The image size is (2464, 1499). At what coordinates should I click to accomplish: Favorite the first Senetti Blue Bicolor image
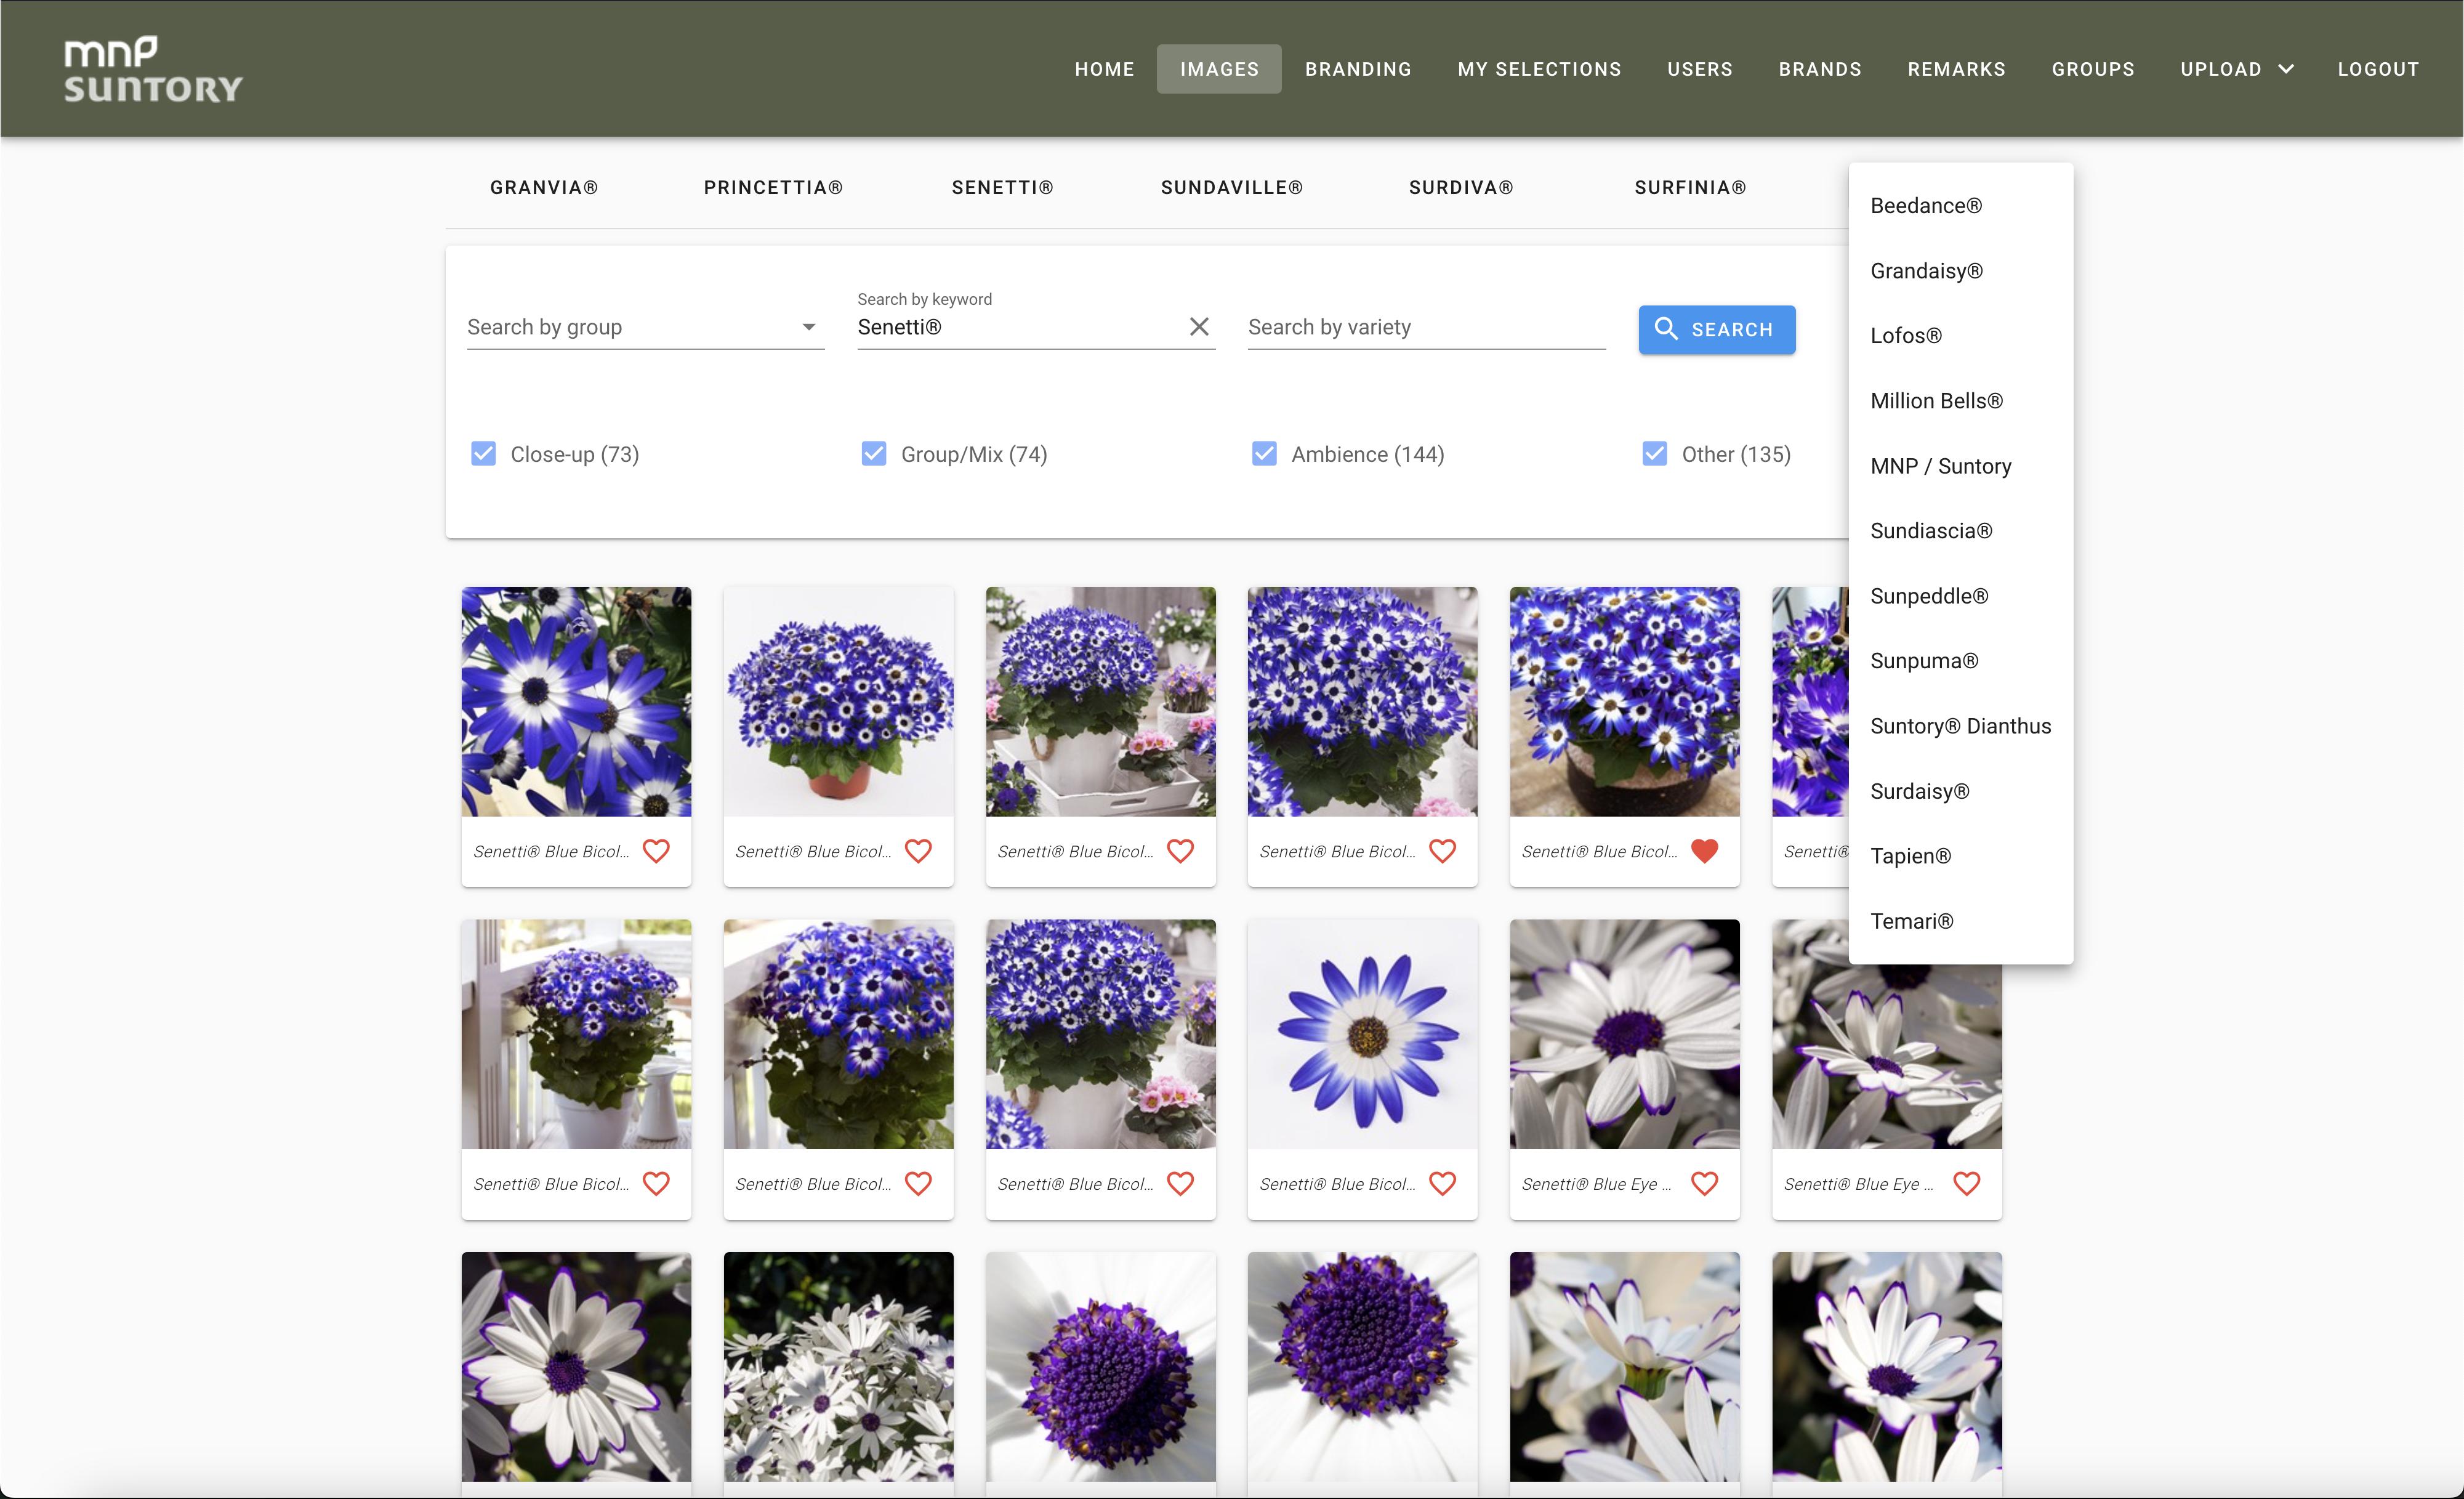pos(656,851)
